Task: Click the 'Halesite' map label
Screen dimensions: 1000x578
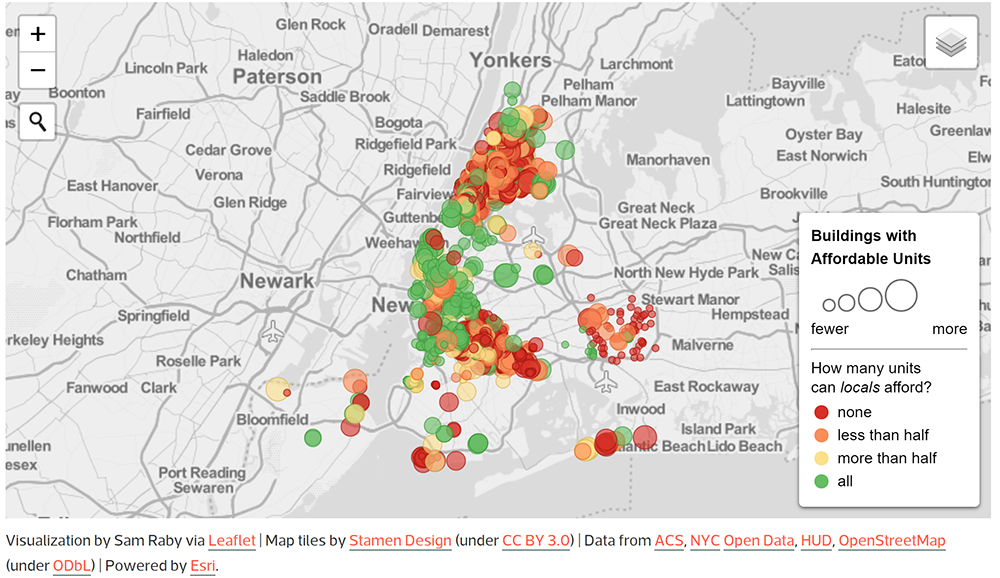Action: click(x=923, y=108)
